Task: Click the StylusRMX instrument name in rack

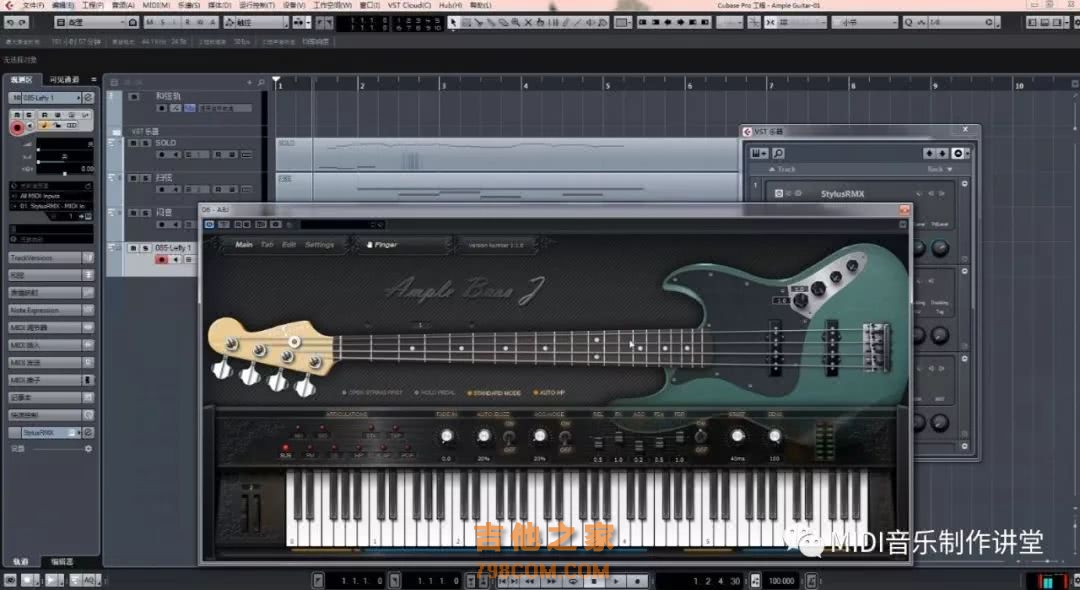Action: [x=842, y=194]
